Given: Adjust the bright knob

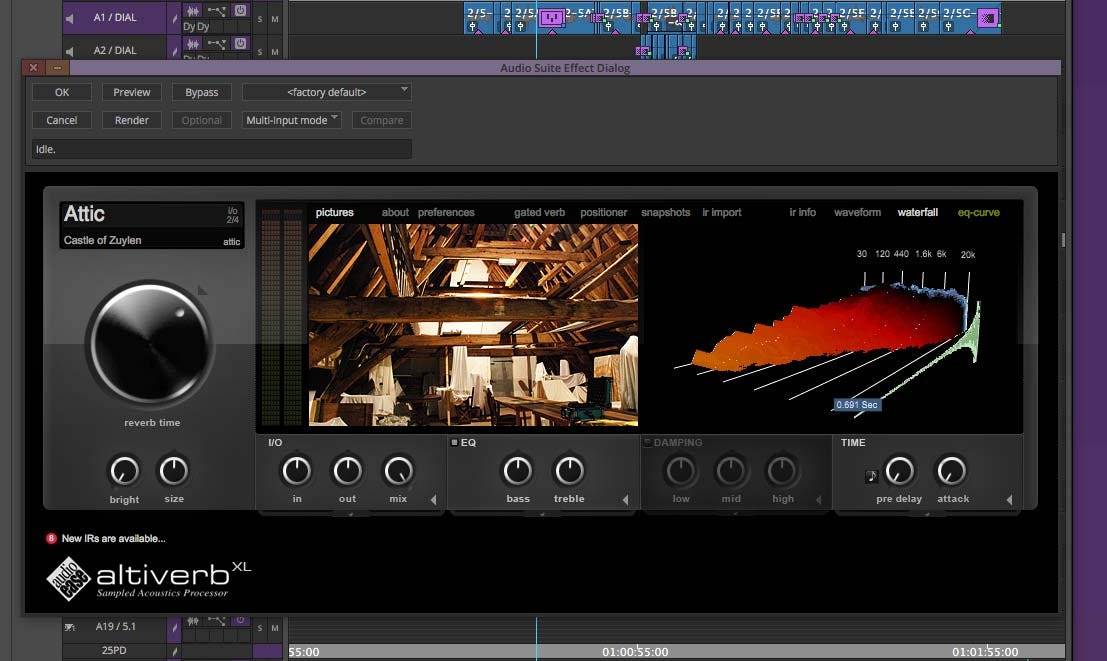Looking at the screenshot, I should tap(124, 471).
